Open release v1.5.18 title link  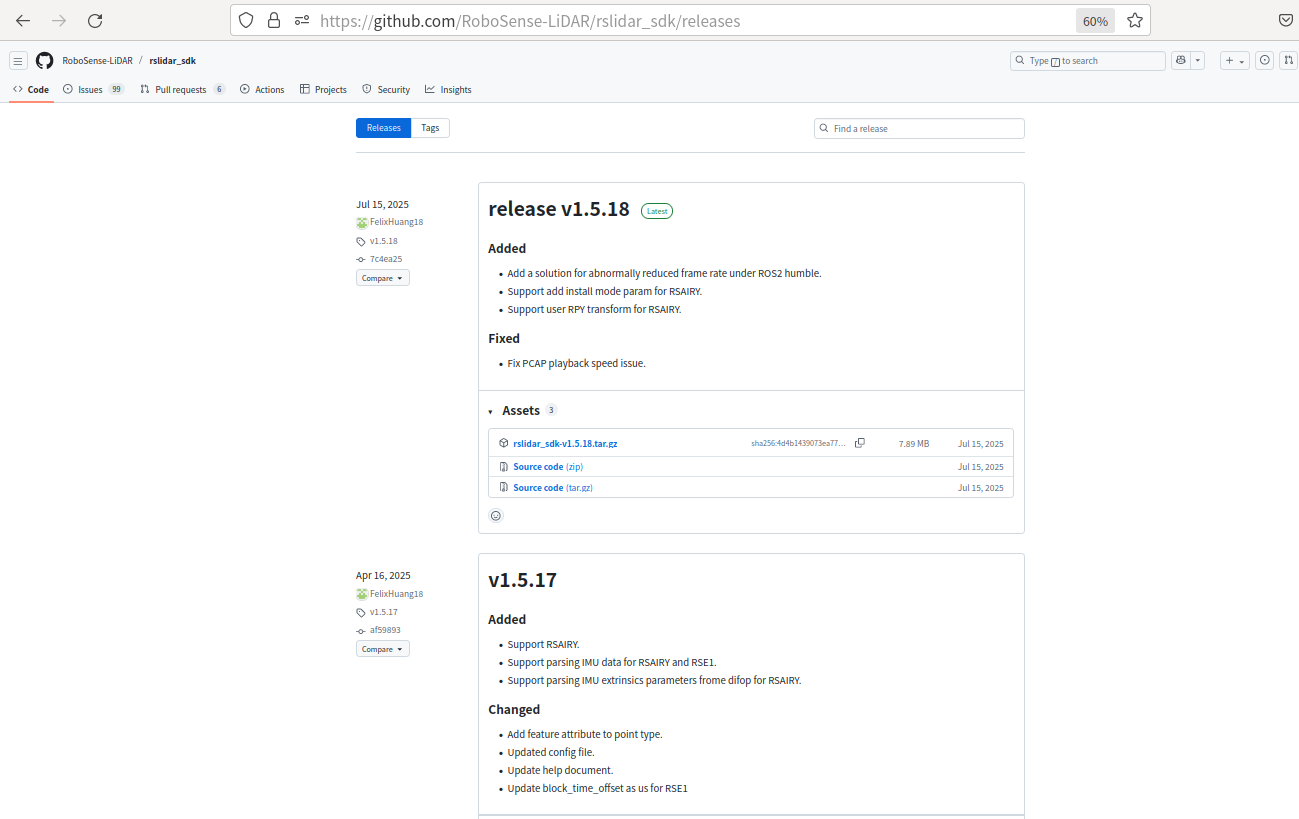pos(559,209)
